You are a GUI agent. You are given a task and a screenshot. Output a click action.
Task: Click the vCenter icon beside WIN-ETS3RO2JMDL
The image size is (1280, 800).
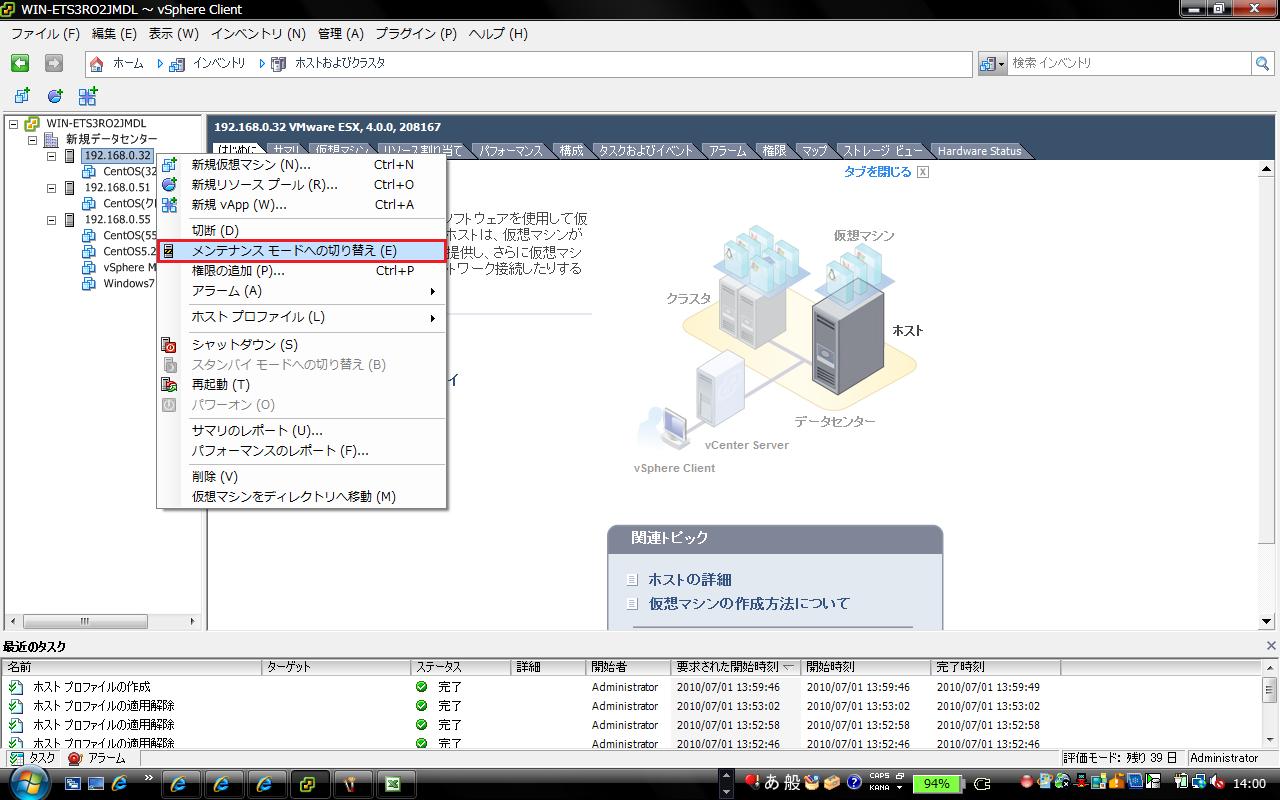click(32, 124)
